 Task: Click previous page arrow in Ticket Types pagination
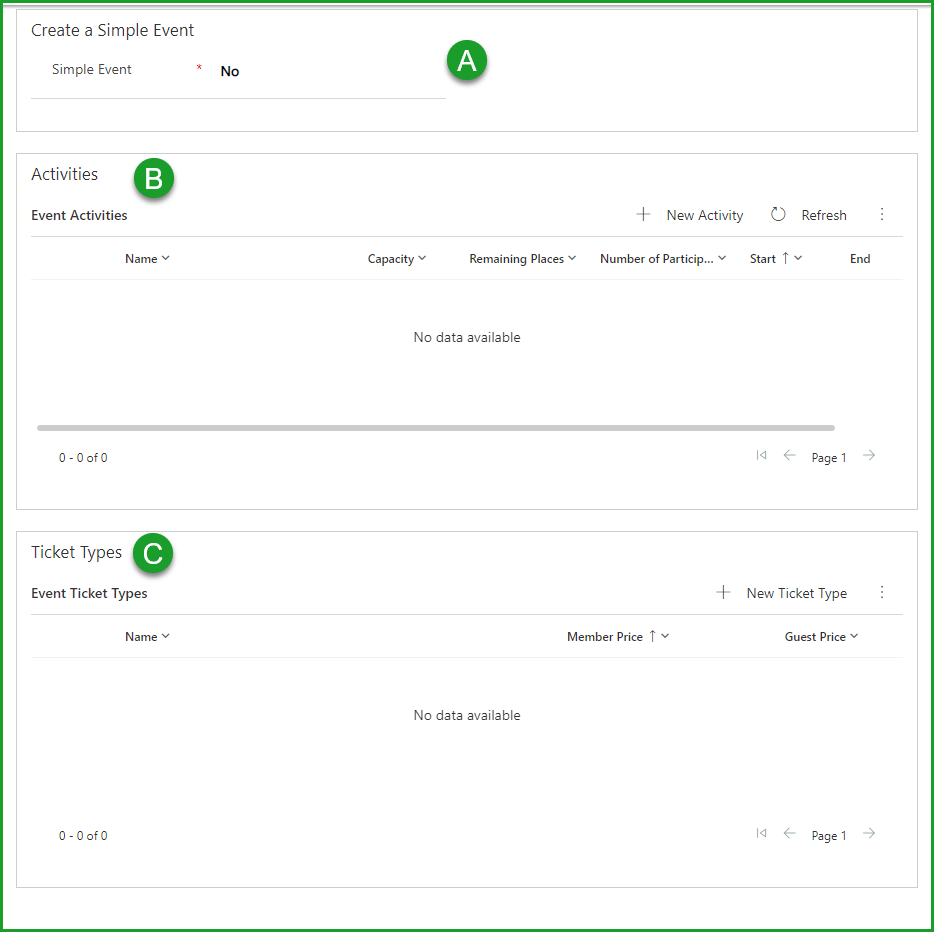tap(789, 833)
